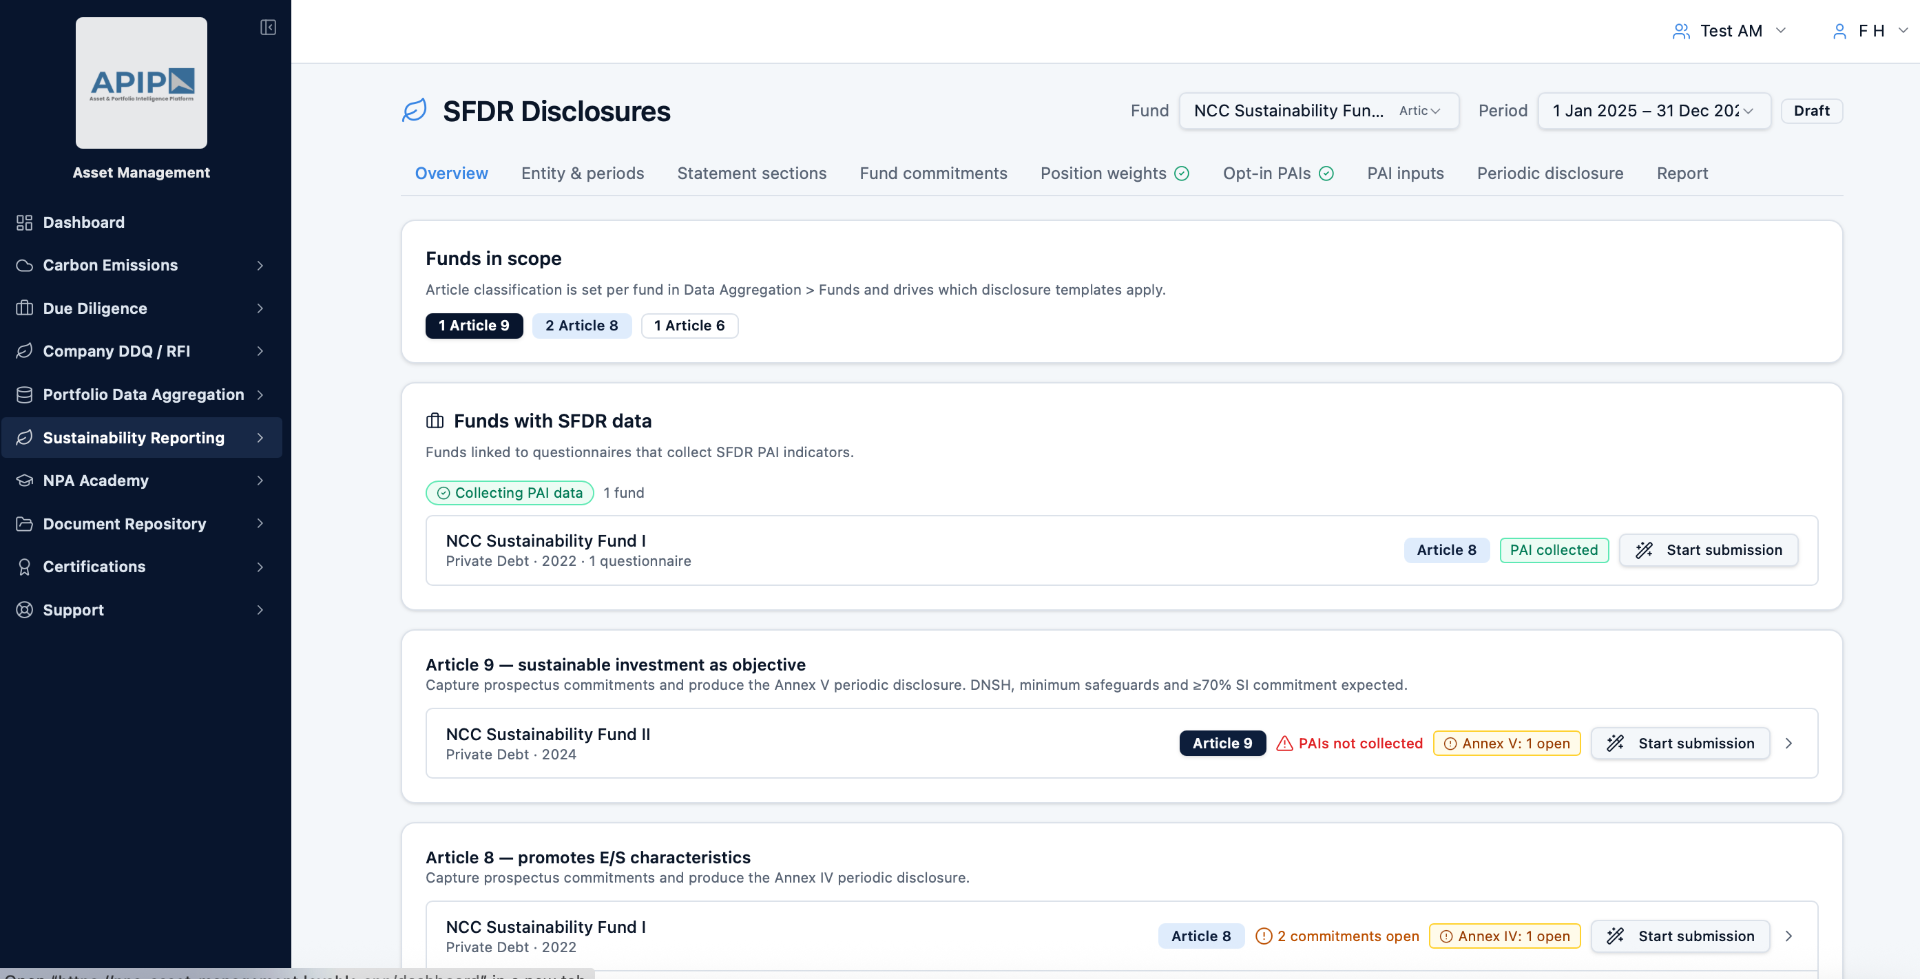
Task: Click the Collecting PAI data check icon
Action: pos(443,493)
